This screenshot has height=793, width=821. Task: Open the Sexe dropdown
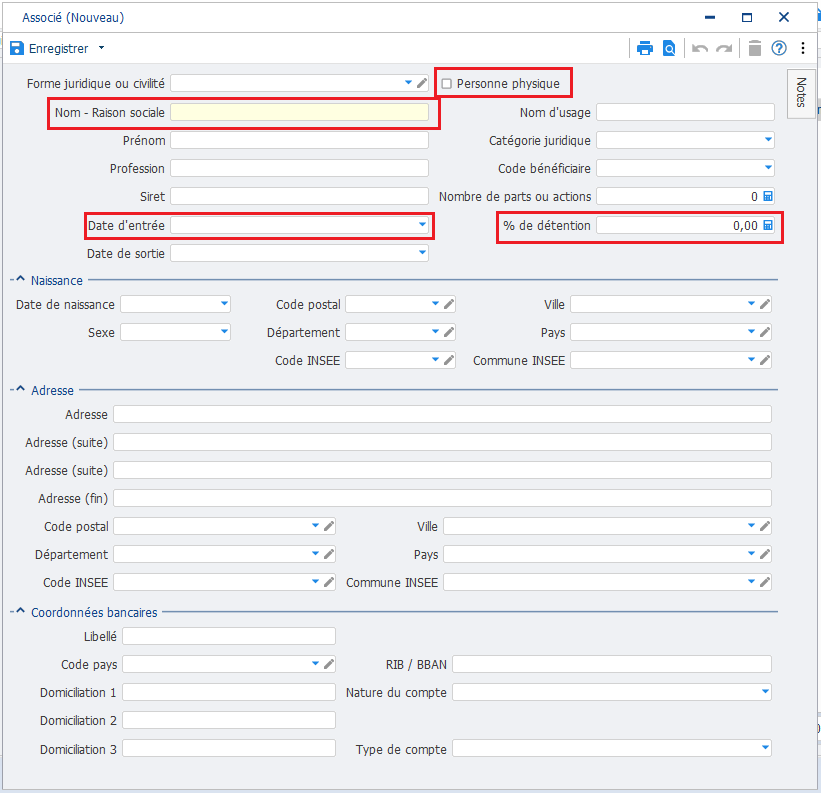click(224, 332)
